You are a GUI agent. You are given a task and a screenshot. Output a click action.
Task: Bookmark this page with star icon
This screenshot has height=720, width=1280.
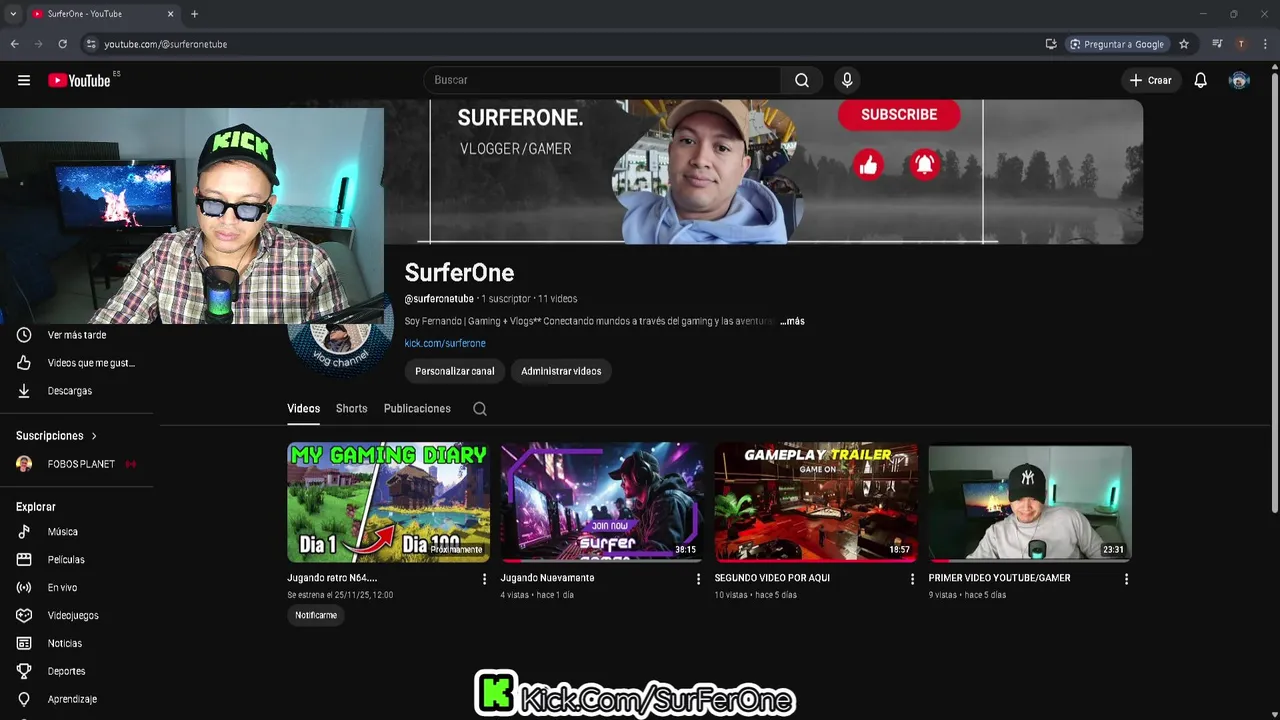tap(1184, 44)
